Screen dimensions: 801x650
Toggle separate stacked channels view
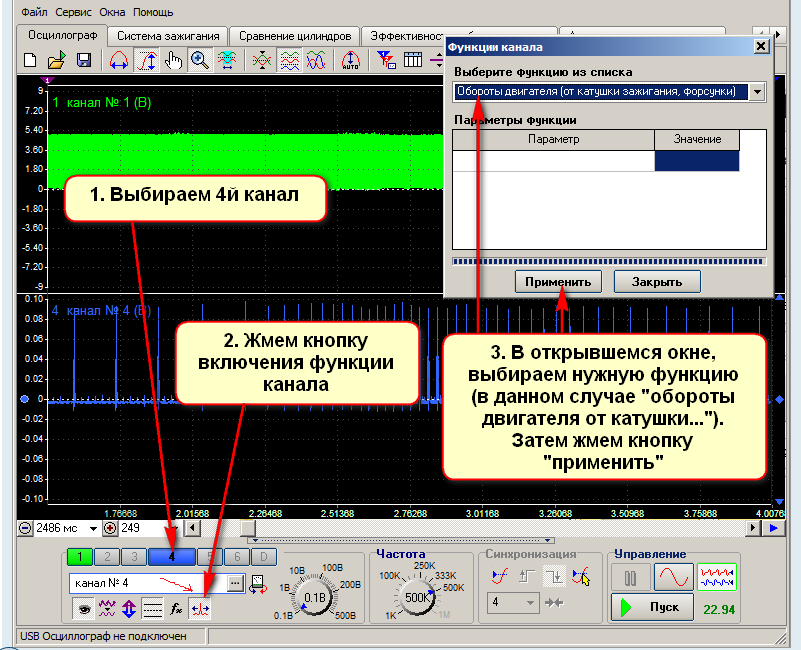pyautogui.click(x=289, y=60)
